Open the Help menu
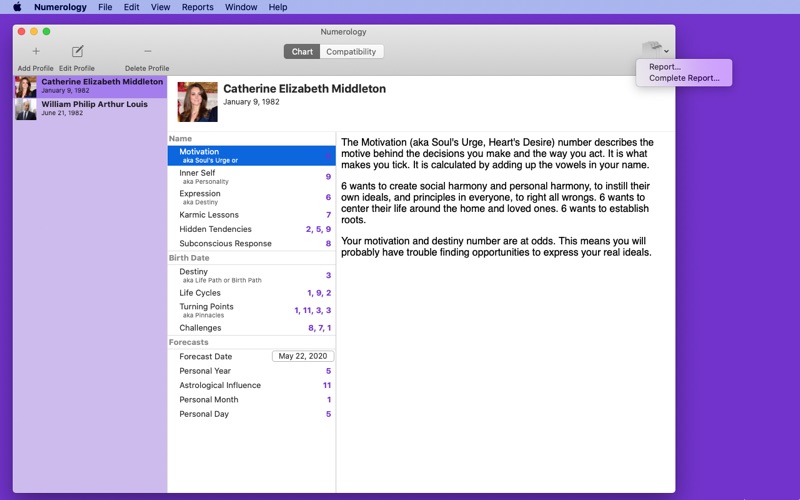The image size is (800, 500). pyautogui.click(x=278, y=7)
